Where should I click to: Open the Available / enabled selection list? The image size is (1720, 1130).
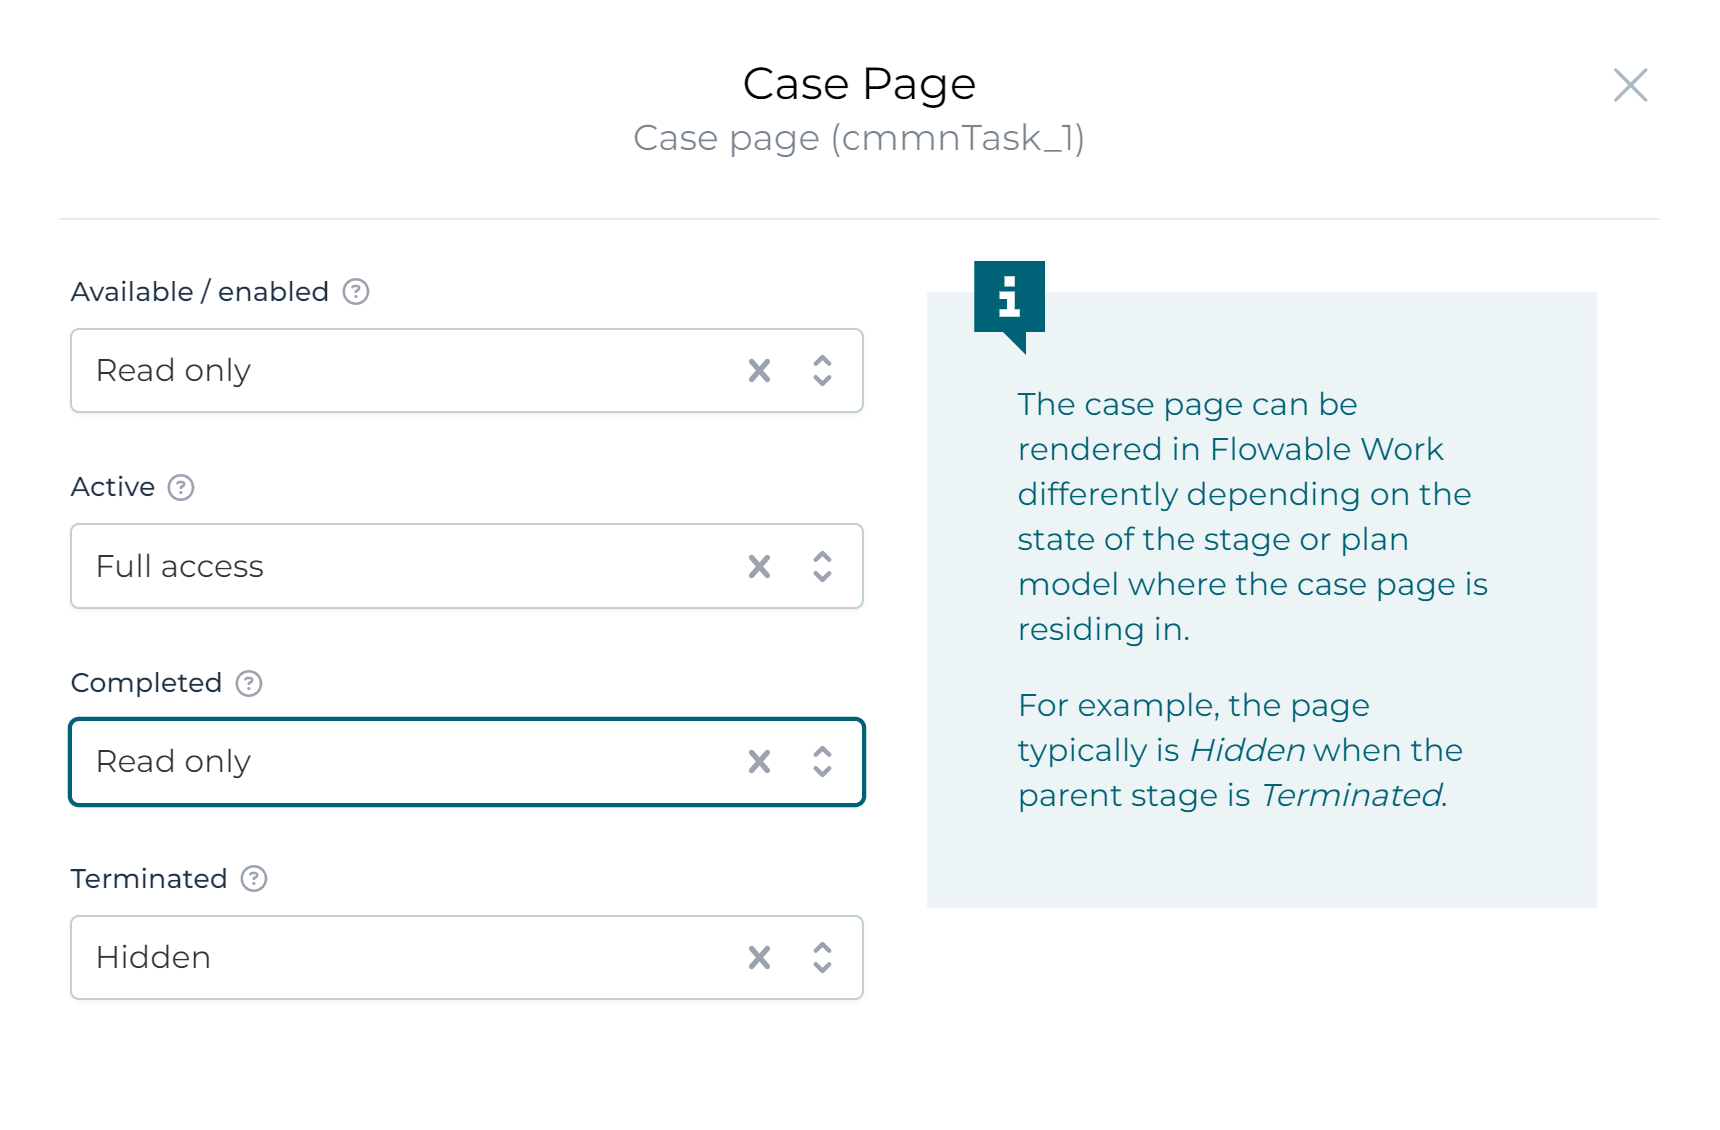tap(822, 370)
